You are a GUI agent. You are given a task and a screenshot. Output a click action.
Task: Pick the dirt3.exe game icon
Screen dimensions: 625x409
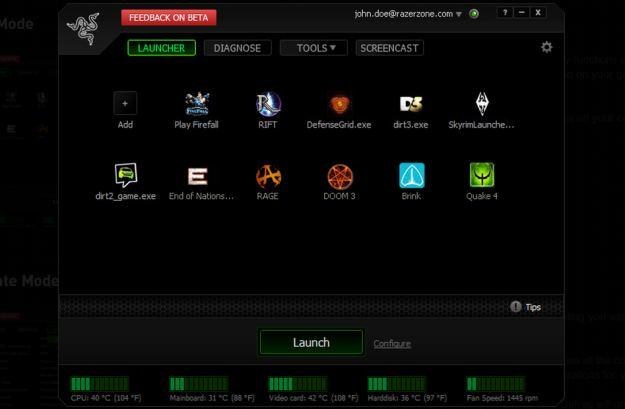click(x=411, y=104)
